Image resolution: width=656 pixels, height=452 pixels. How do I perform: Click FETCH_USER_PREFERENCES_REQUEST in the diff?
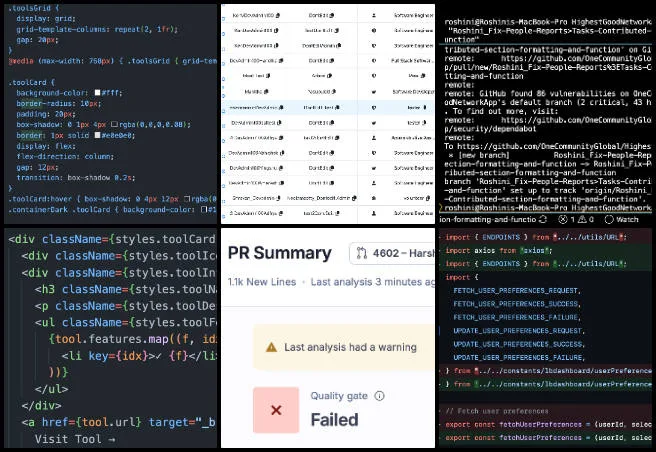516,290
